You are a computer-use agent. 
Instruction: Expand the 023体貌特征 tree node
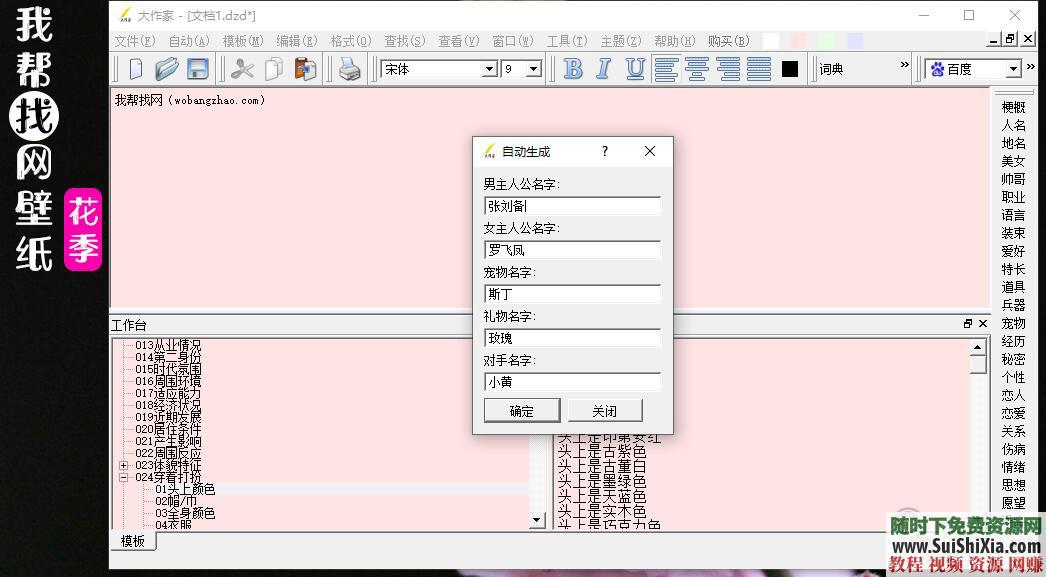(x=121, y=464)
